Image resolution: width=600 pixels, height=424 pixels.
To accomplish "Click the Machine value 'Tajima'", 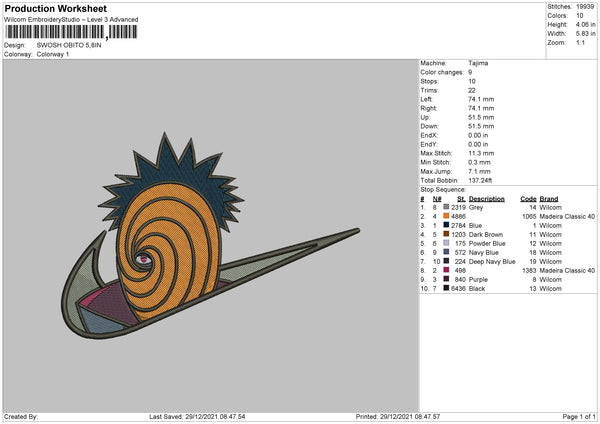I will click(478, 63).
